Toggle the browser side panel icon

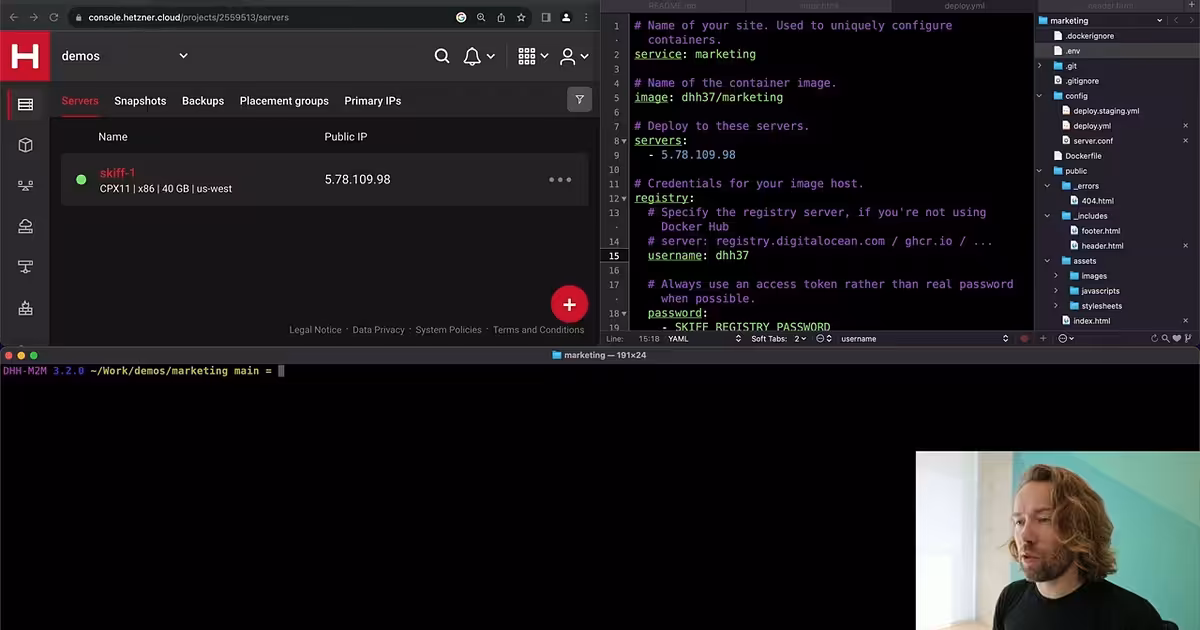546,17
